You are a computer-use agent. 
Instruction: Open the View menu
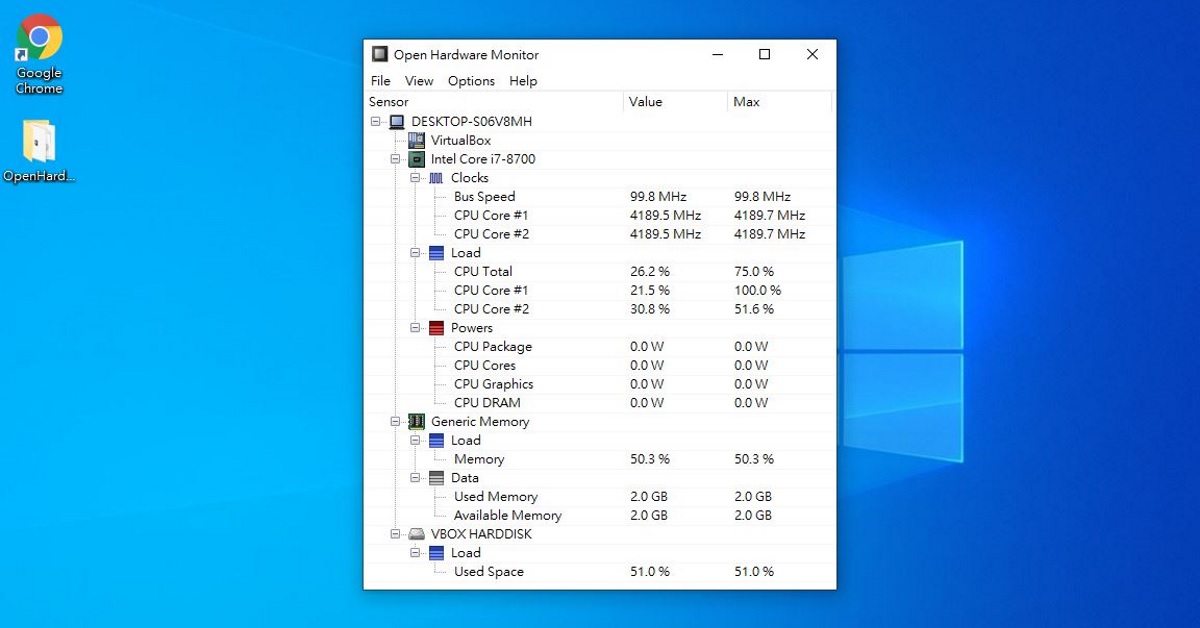[x=419, y=81]
